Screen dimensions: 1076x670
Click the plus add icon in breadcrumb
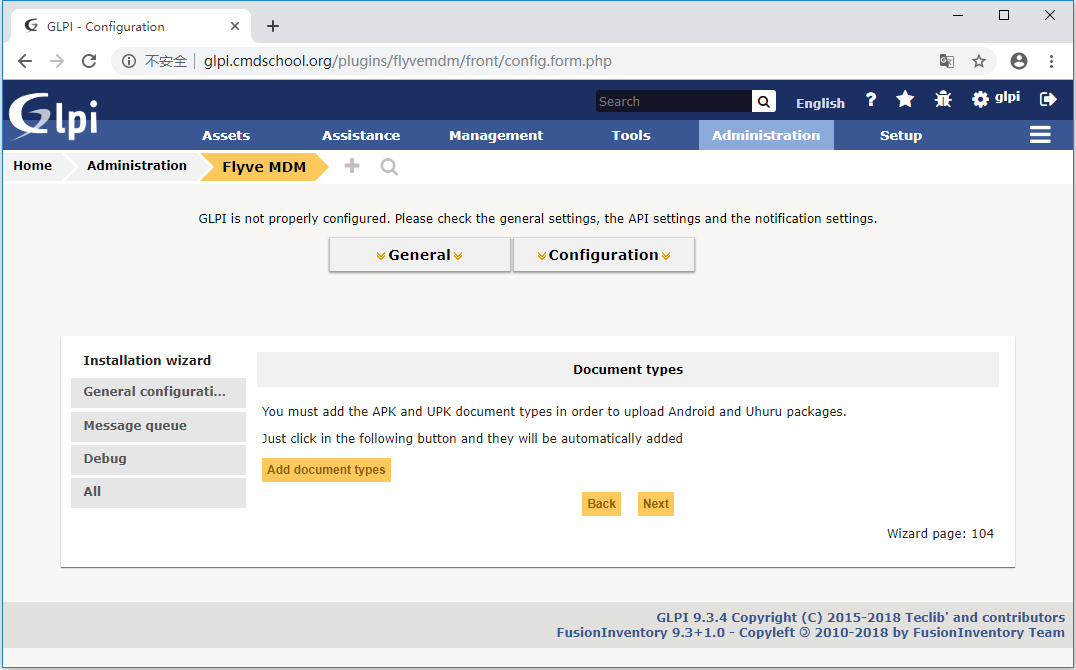tap(351, 165)
